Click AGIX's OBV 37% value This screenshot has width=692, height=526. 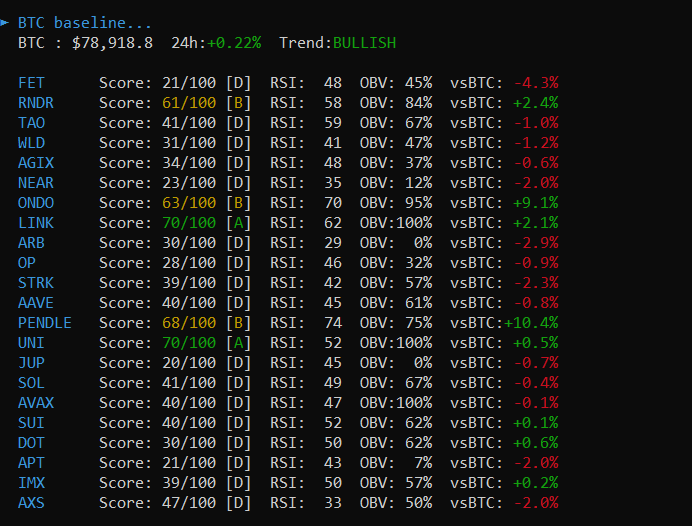[x=419, y=163]
